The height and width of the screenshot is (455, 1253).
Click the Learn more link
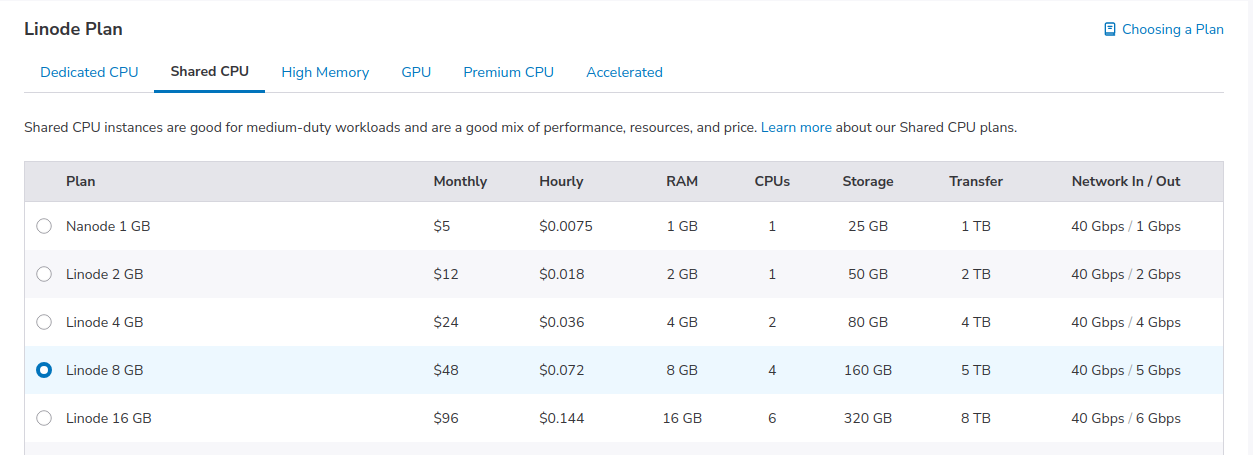click(x=796, y=128)
